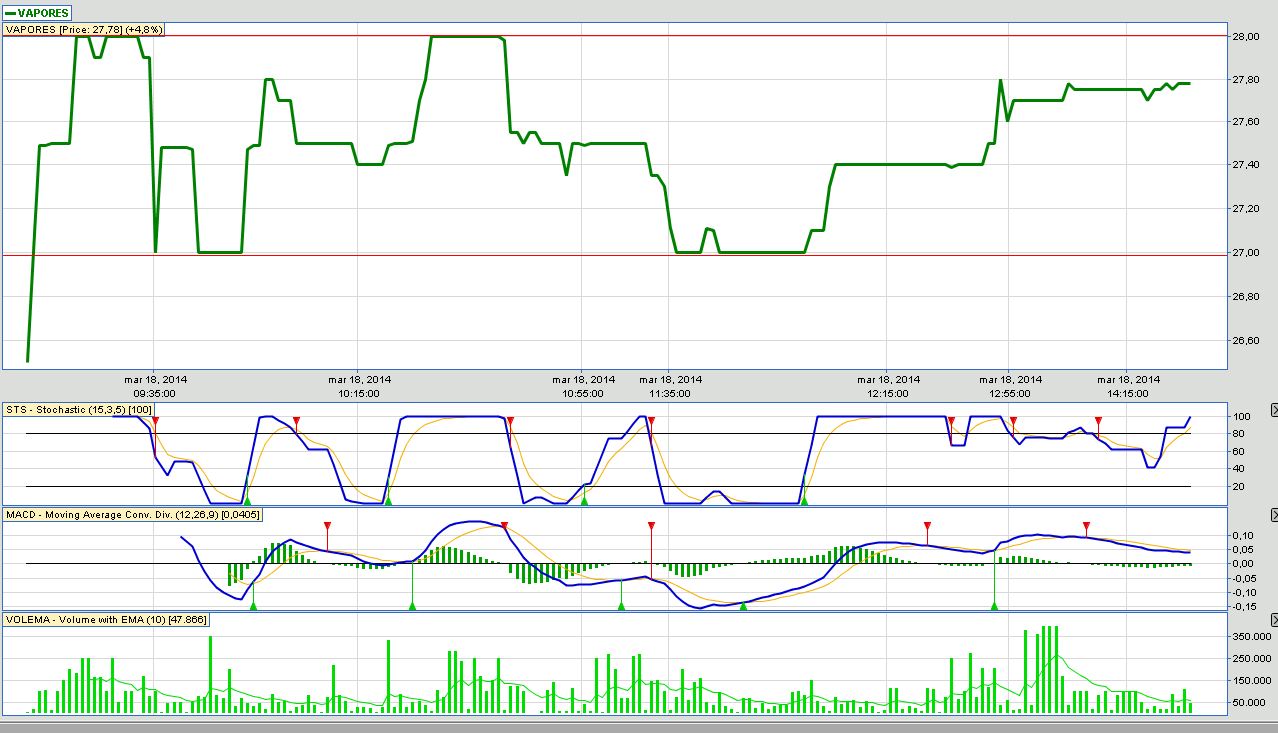Click first green buy marker on MACD panel

[253, 605]
